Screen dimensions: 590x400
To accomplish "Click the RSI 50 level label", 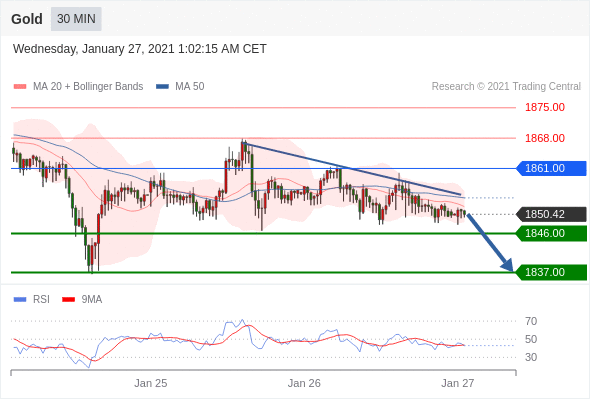I will pyautogui.click(x=531, y=339).
